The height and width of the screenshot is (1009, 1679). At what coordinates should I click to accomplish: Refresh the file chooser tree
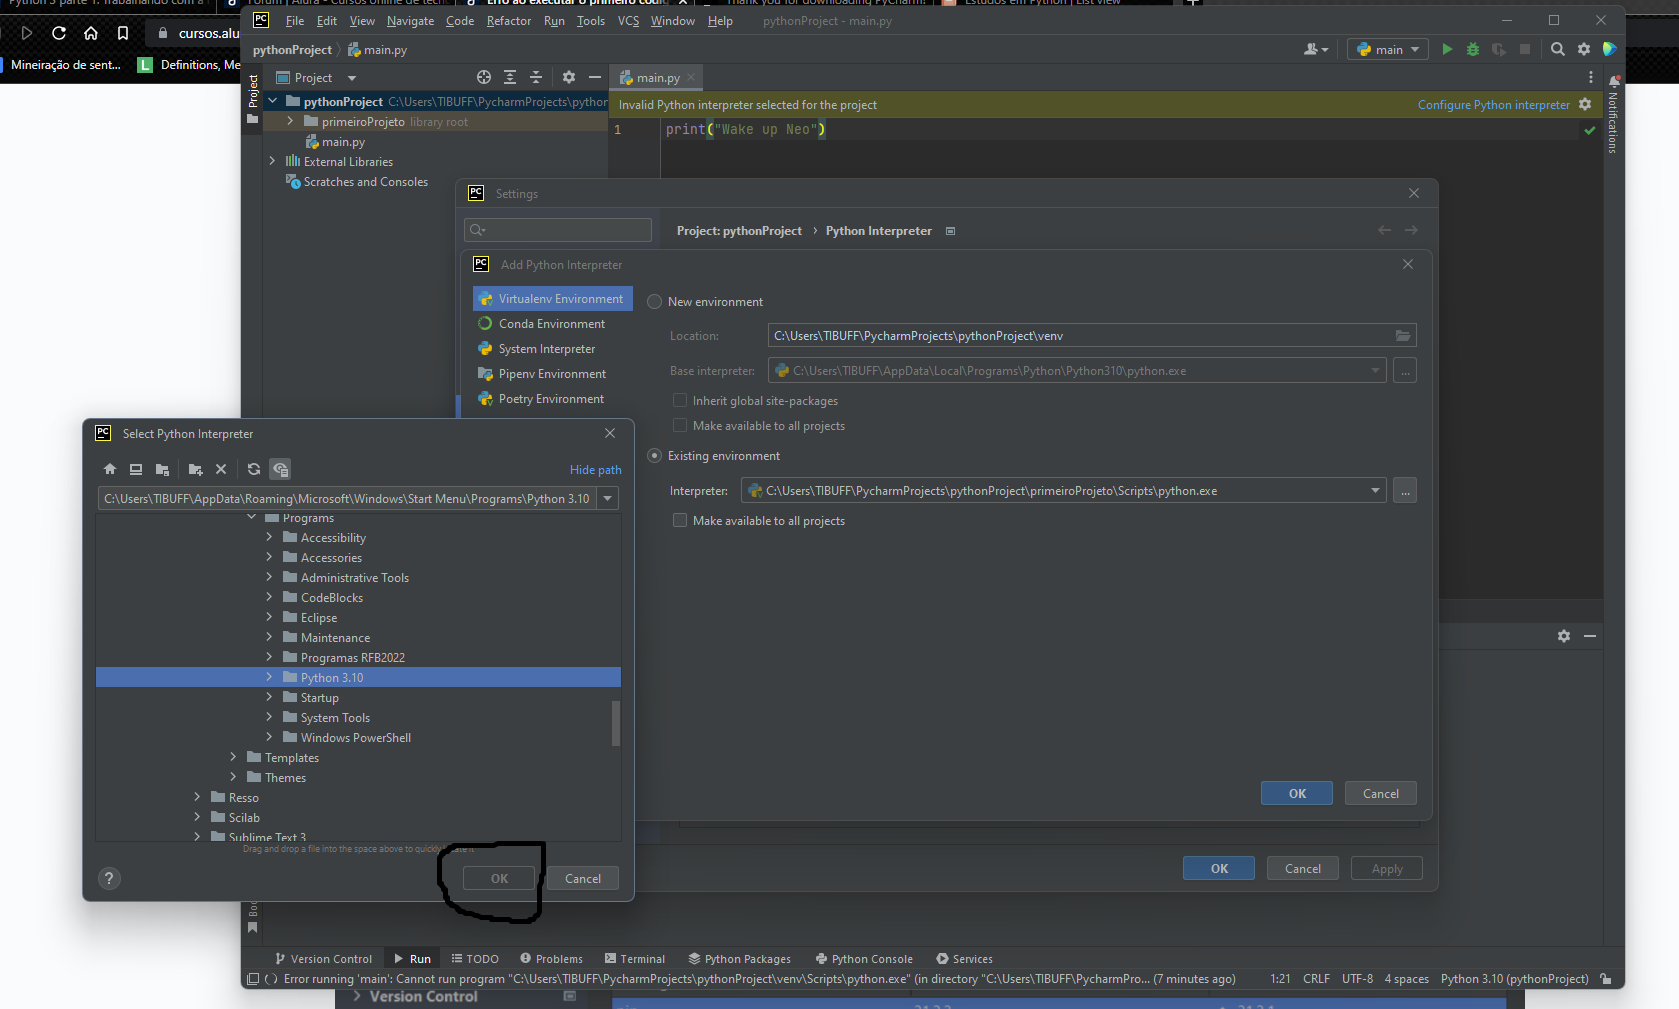pyautogui.click(x=254, y=469)
